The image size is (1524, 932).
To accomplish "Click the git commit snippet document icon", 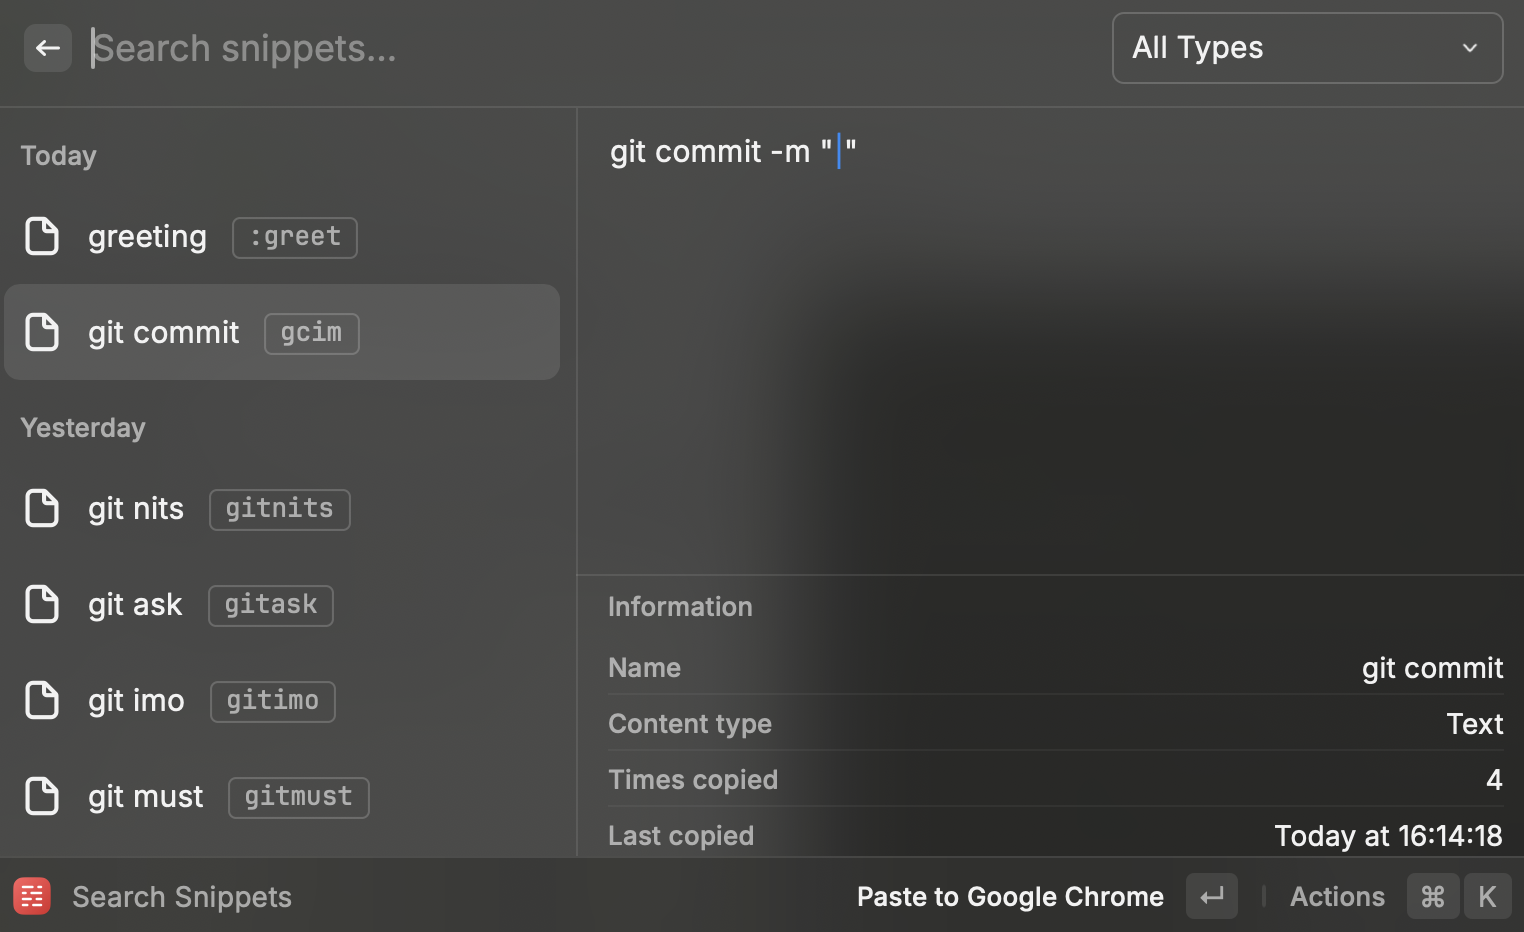I will click(x=42, y=332).
